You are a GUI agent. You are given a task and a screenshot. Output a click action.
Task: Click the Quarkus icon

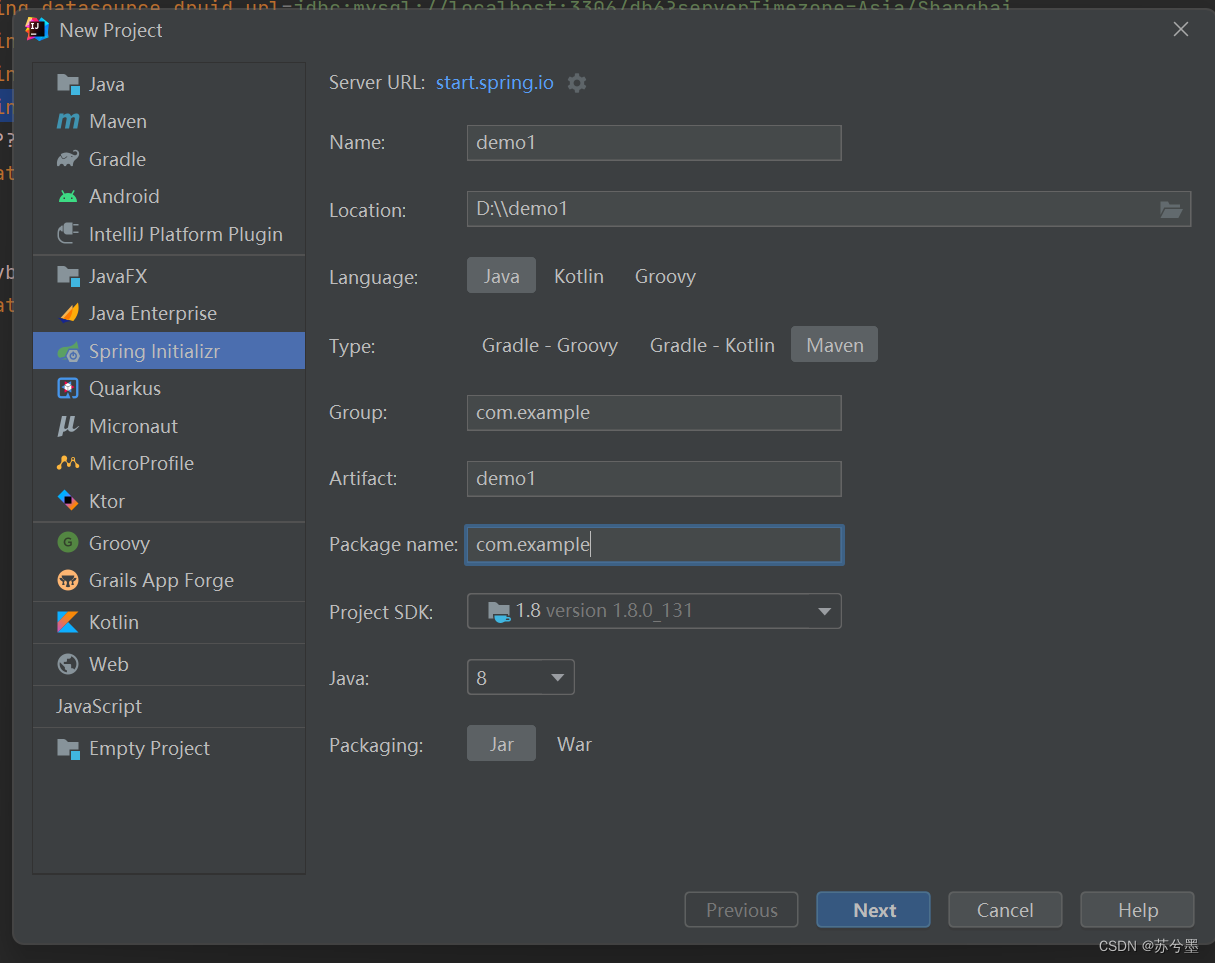68,388
